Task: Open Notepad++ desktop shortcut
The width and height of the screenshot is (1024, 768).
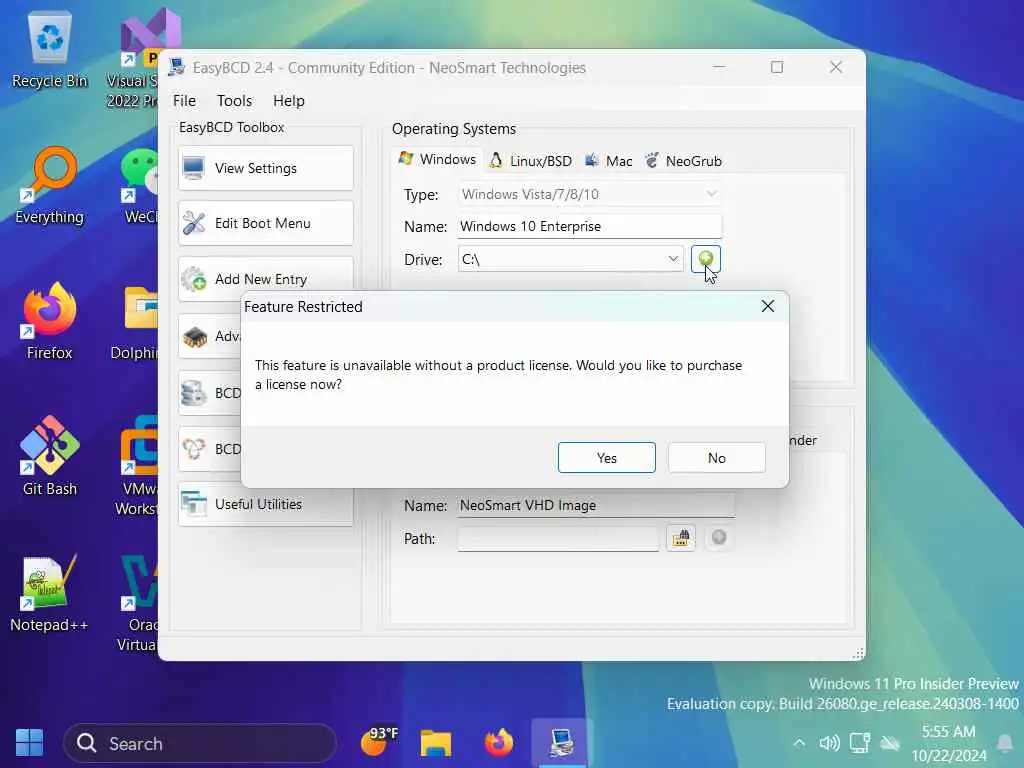Action: click(x=50, y=594)
